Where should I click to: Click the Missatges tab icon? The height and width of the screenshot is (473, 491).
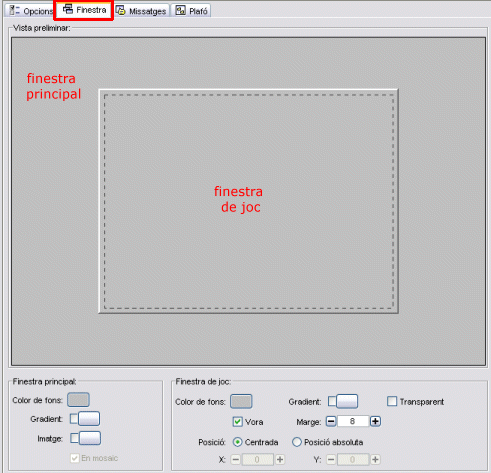pyautogui.click(x=120, y=11)
